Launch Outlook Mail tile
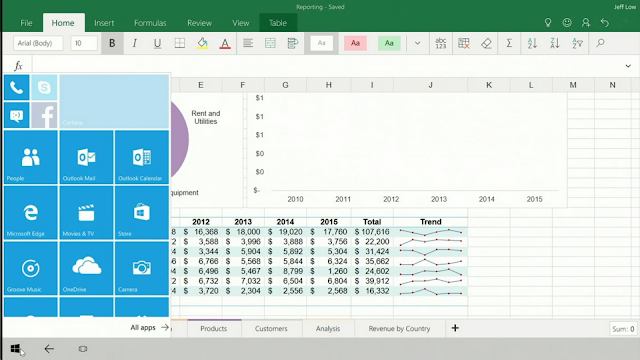Viewport: 640px width, 360px height. click(x=86, y=157)
